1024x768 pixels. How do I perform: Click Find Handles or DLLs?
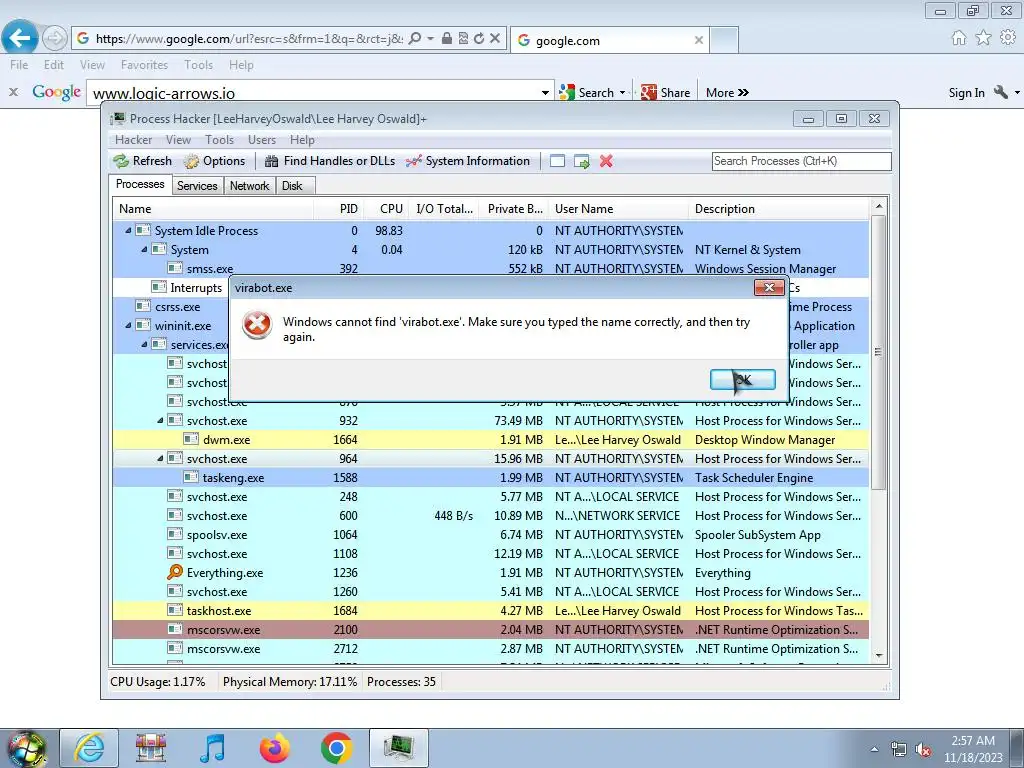tap(330, 161)
